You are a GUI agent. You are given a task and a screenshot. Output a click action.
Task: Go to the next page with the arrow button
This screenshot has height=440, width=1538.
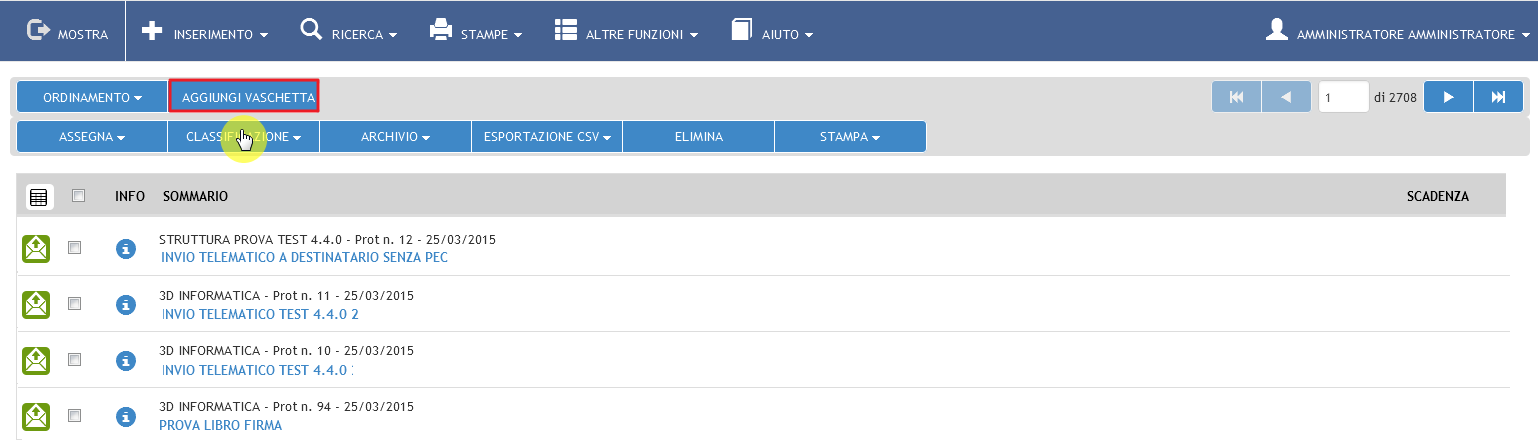(x=1448, y=97)
